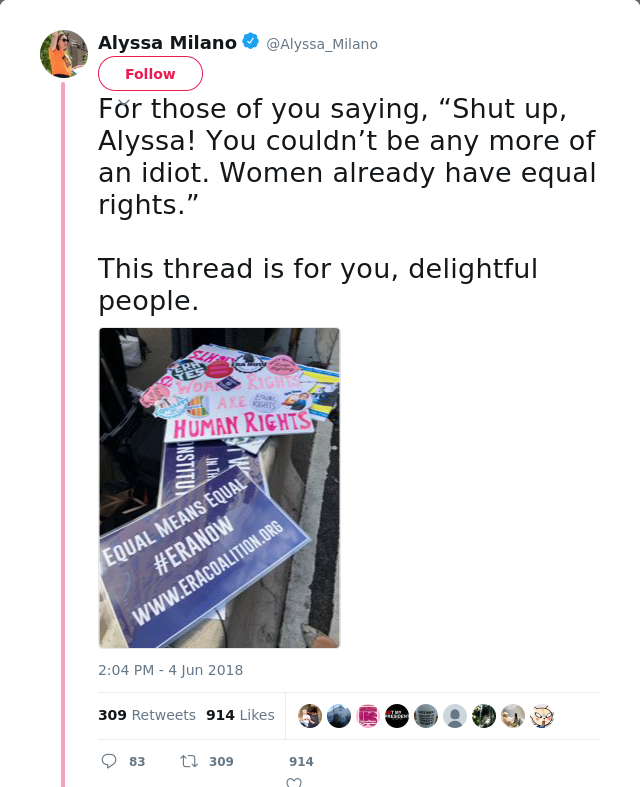
Task: Click the 914 count above the heart
Action: [x=301, y=761]
